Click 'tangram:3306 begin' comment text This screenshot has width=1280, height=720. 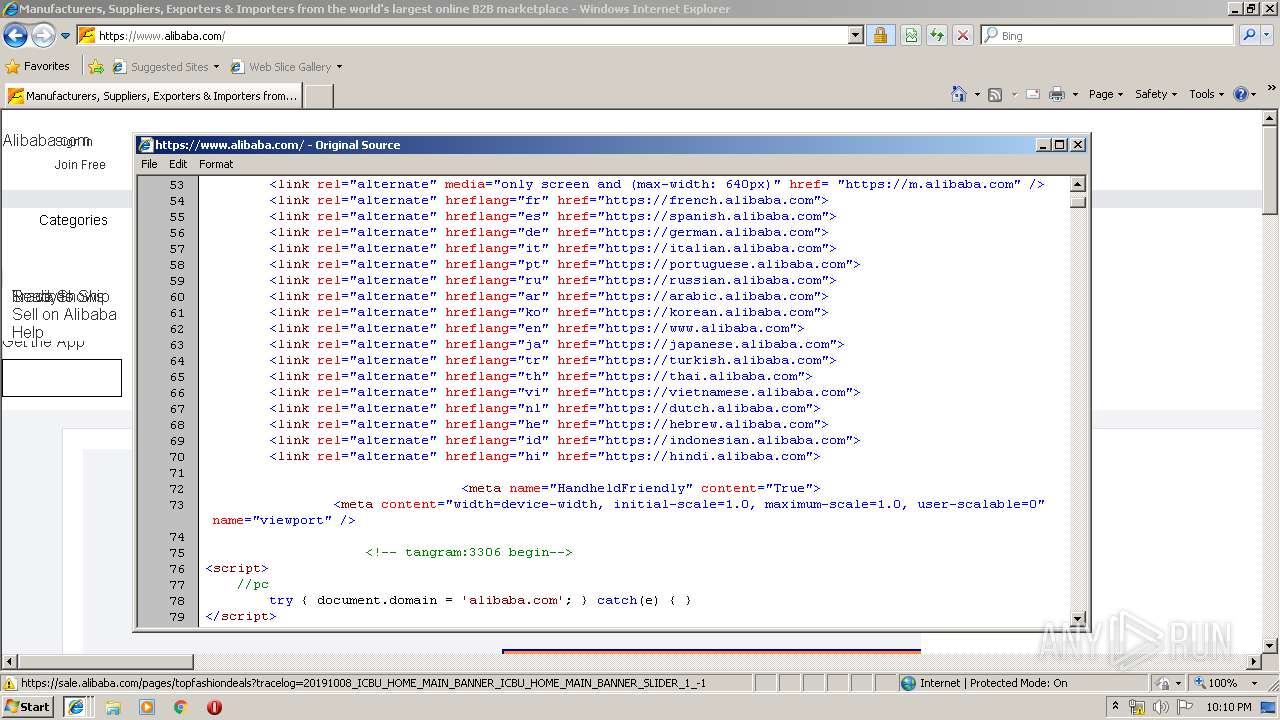469,552
